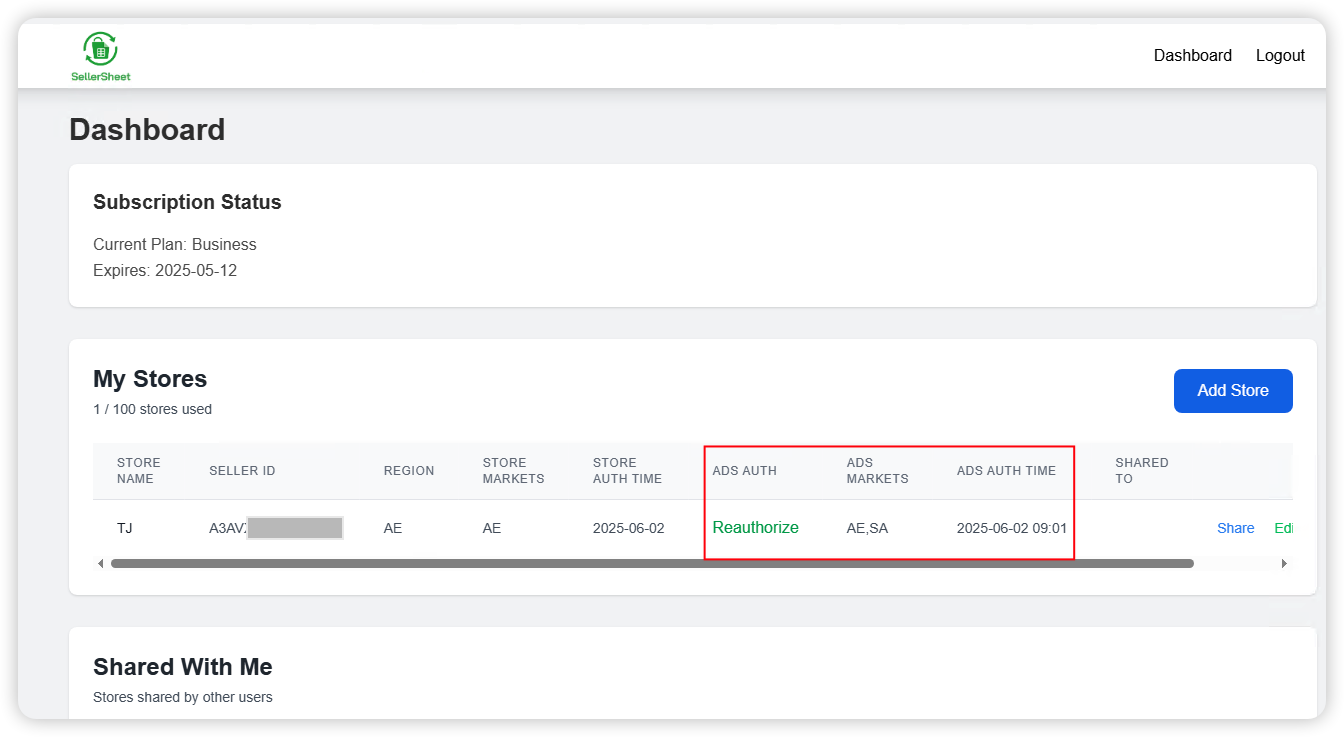Click the horizontal scrollbar thumb under the table
Screen dimensions: 1344x737
(x=652, y=564)
